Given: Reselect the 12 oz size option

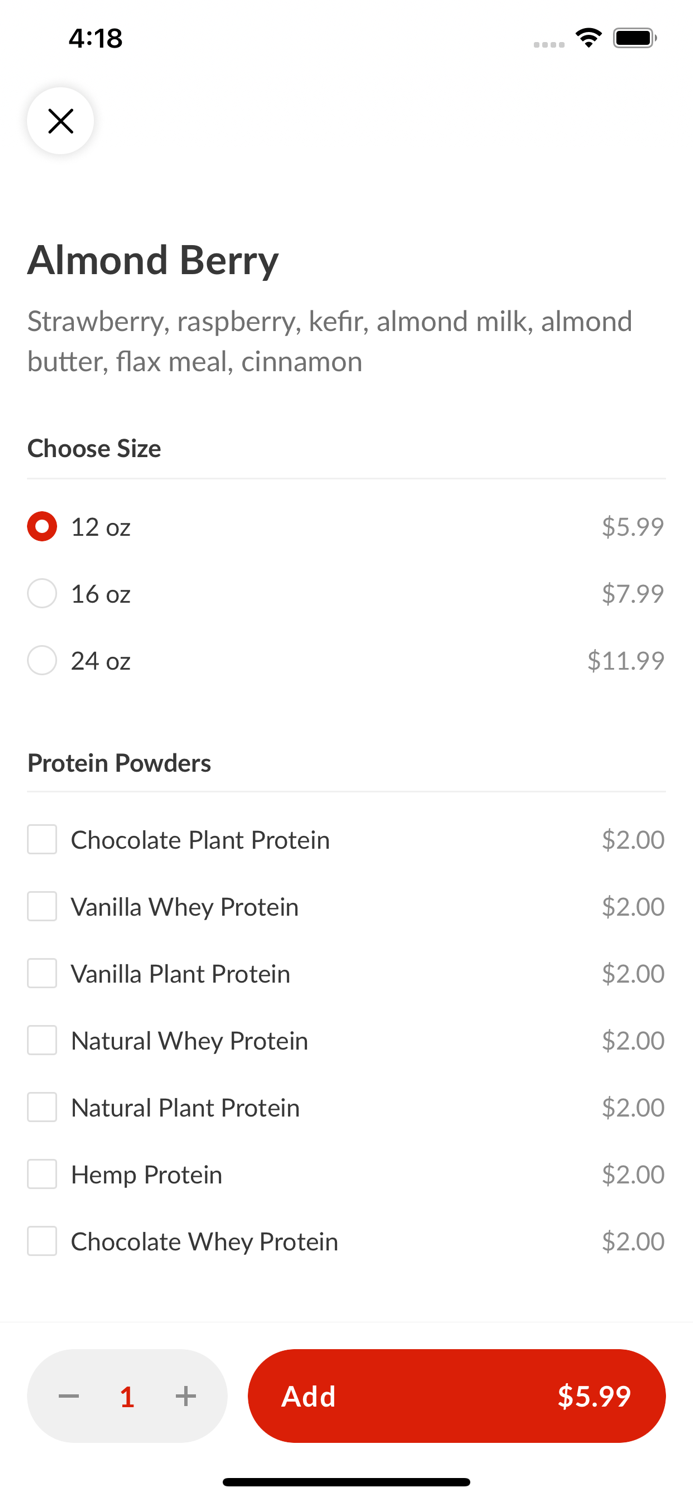Looking at the screenshot, I should 42,526.
